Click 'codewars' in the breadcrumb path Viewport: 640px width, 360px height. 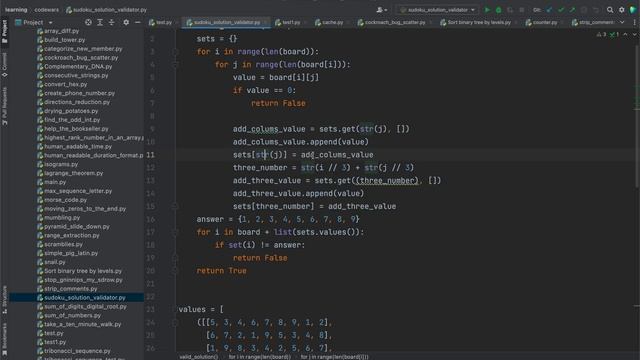click(x=47, y=10)
